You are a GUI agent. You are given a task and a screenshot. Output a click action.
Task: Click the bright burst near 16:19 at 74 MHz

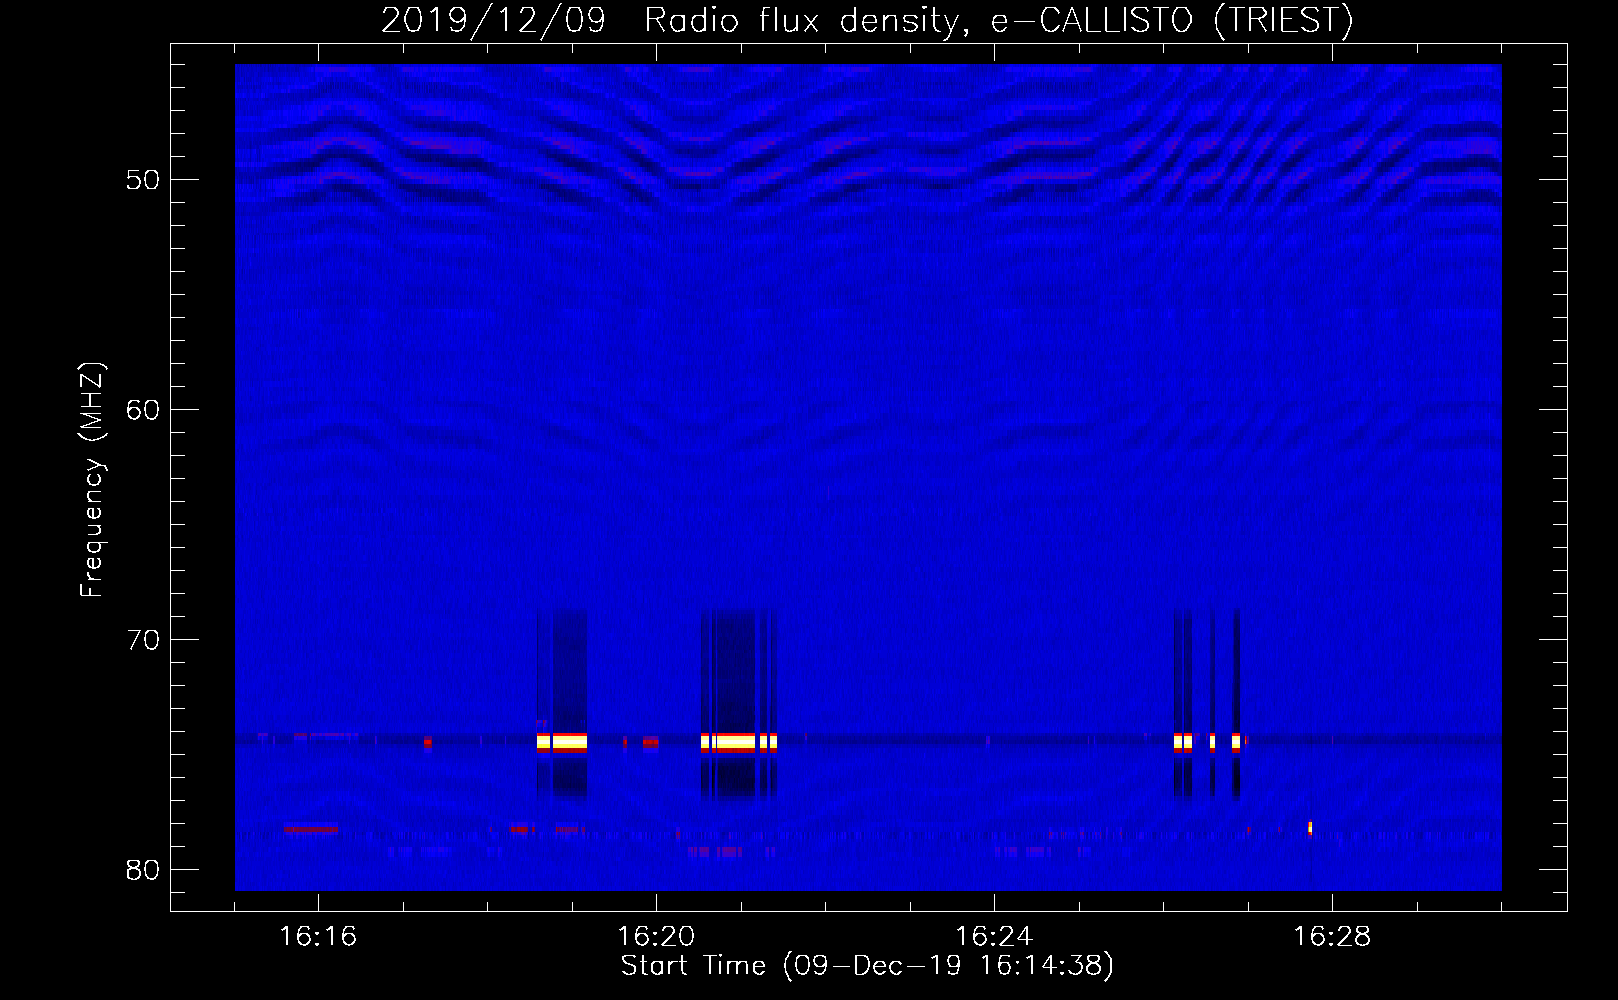pos(562,742)
